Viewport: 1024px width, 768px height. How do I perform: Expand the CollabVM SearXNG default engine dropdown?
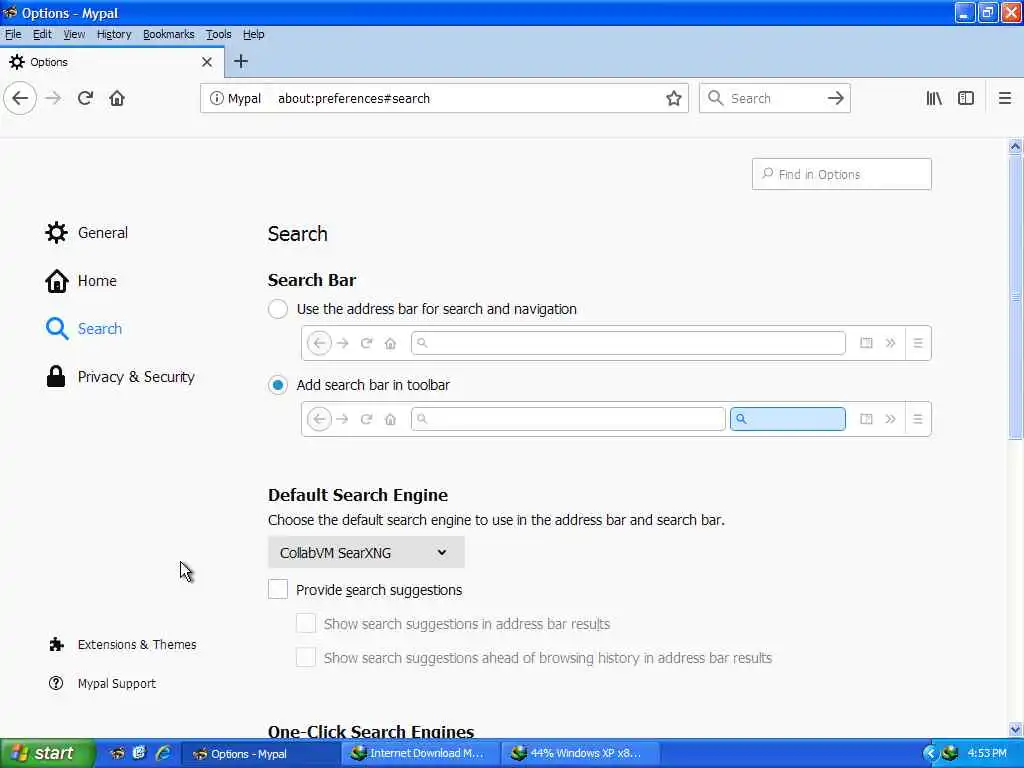[366, 552]
